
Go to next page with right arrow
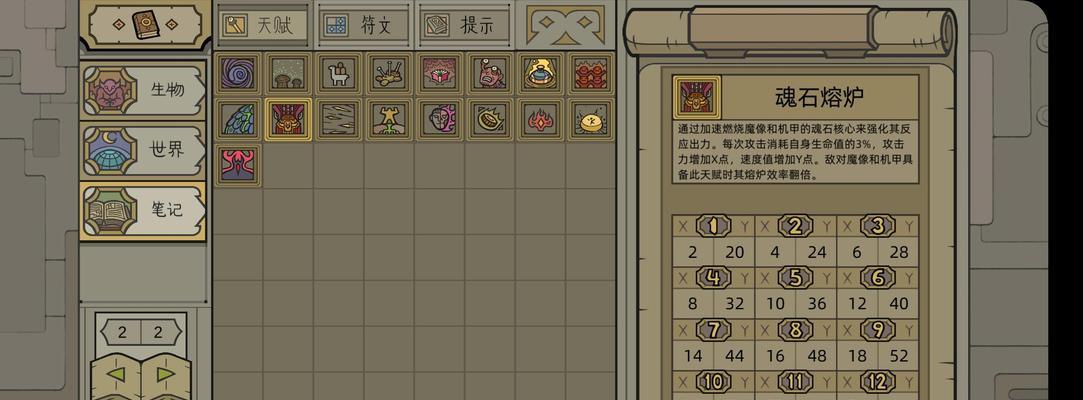click(166, 376)
